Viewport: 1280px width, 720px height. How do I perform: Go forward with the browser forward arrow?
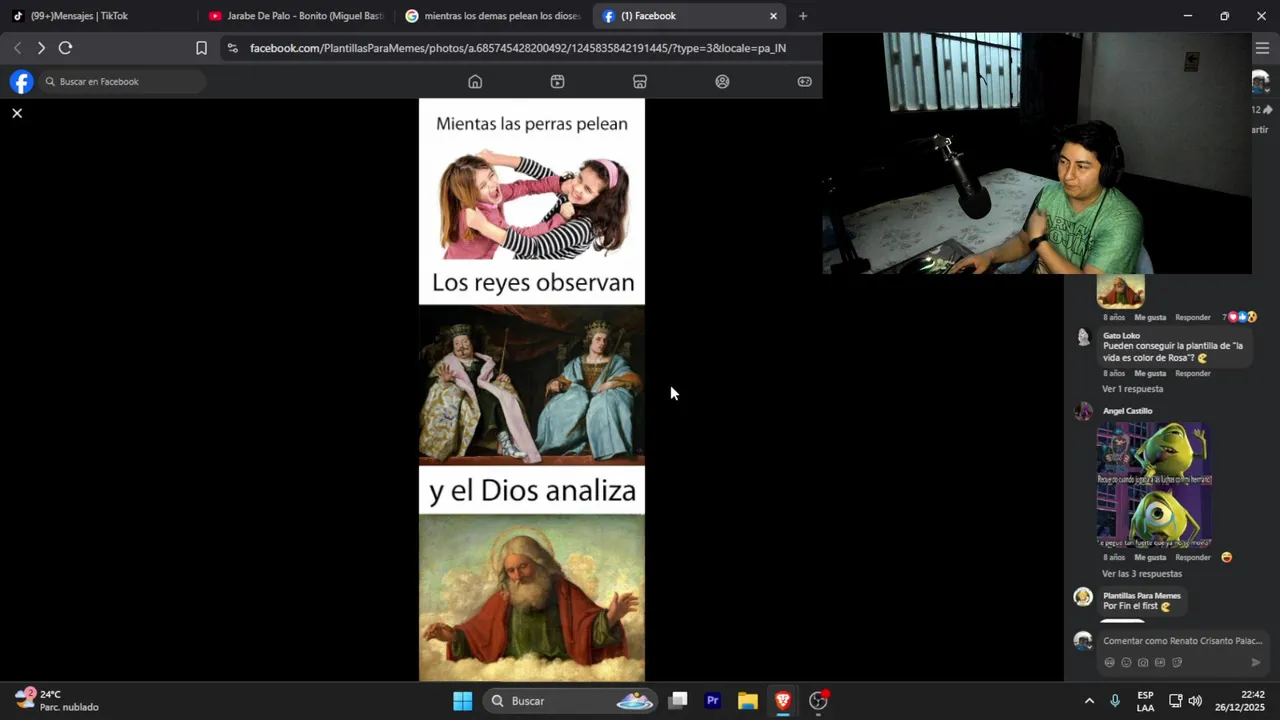click(41, 48)
